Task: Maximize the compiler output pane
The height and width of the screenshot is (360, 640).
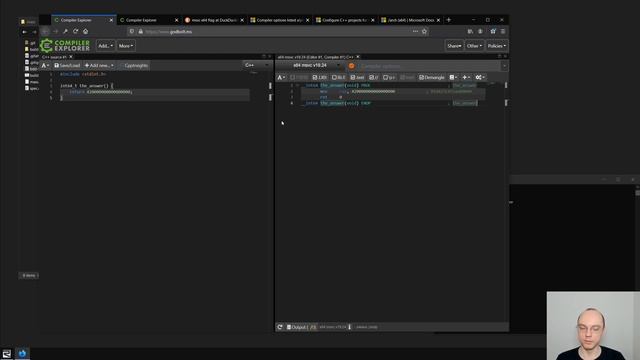Action: click(x=499, y=56)
